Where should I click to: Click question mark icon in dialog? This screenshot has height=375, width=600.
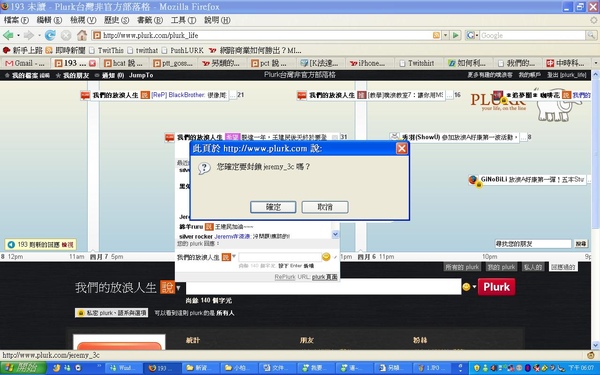pos(204,168)
